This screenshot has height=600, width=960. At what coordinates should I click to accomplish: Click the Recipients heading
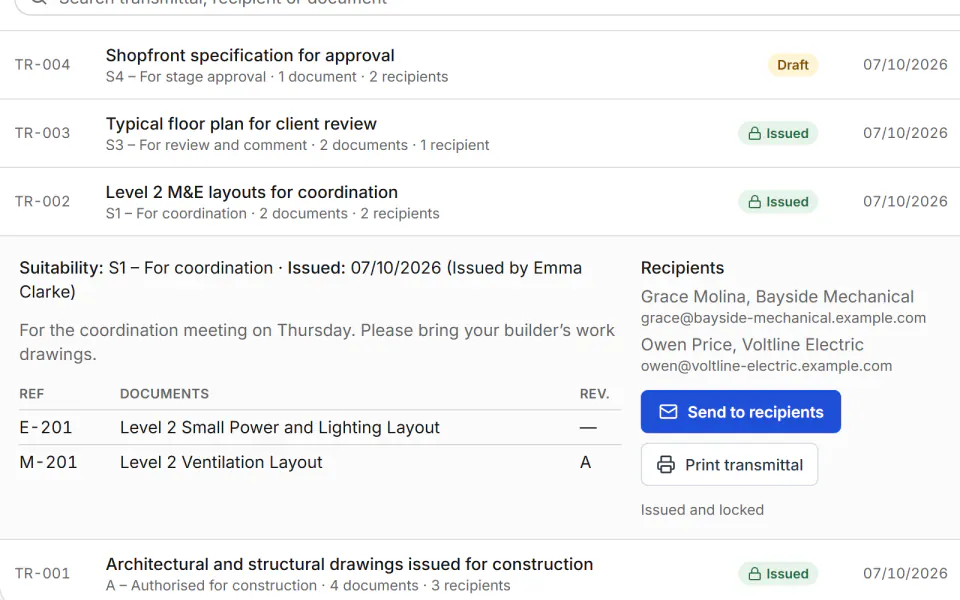(x=682, y=268)
